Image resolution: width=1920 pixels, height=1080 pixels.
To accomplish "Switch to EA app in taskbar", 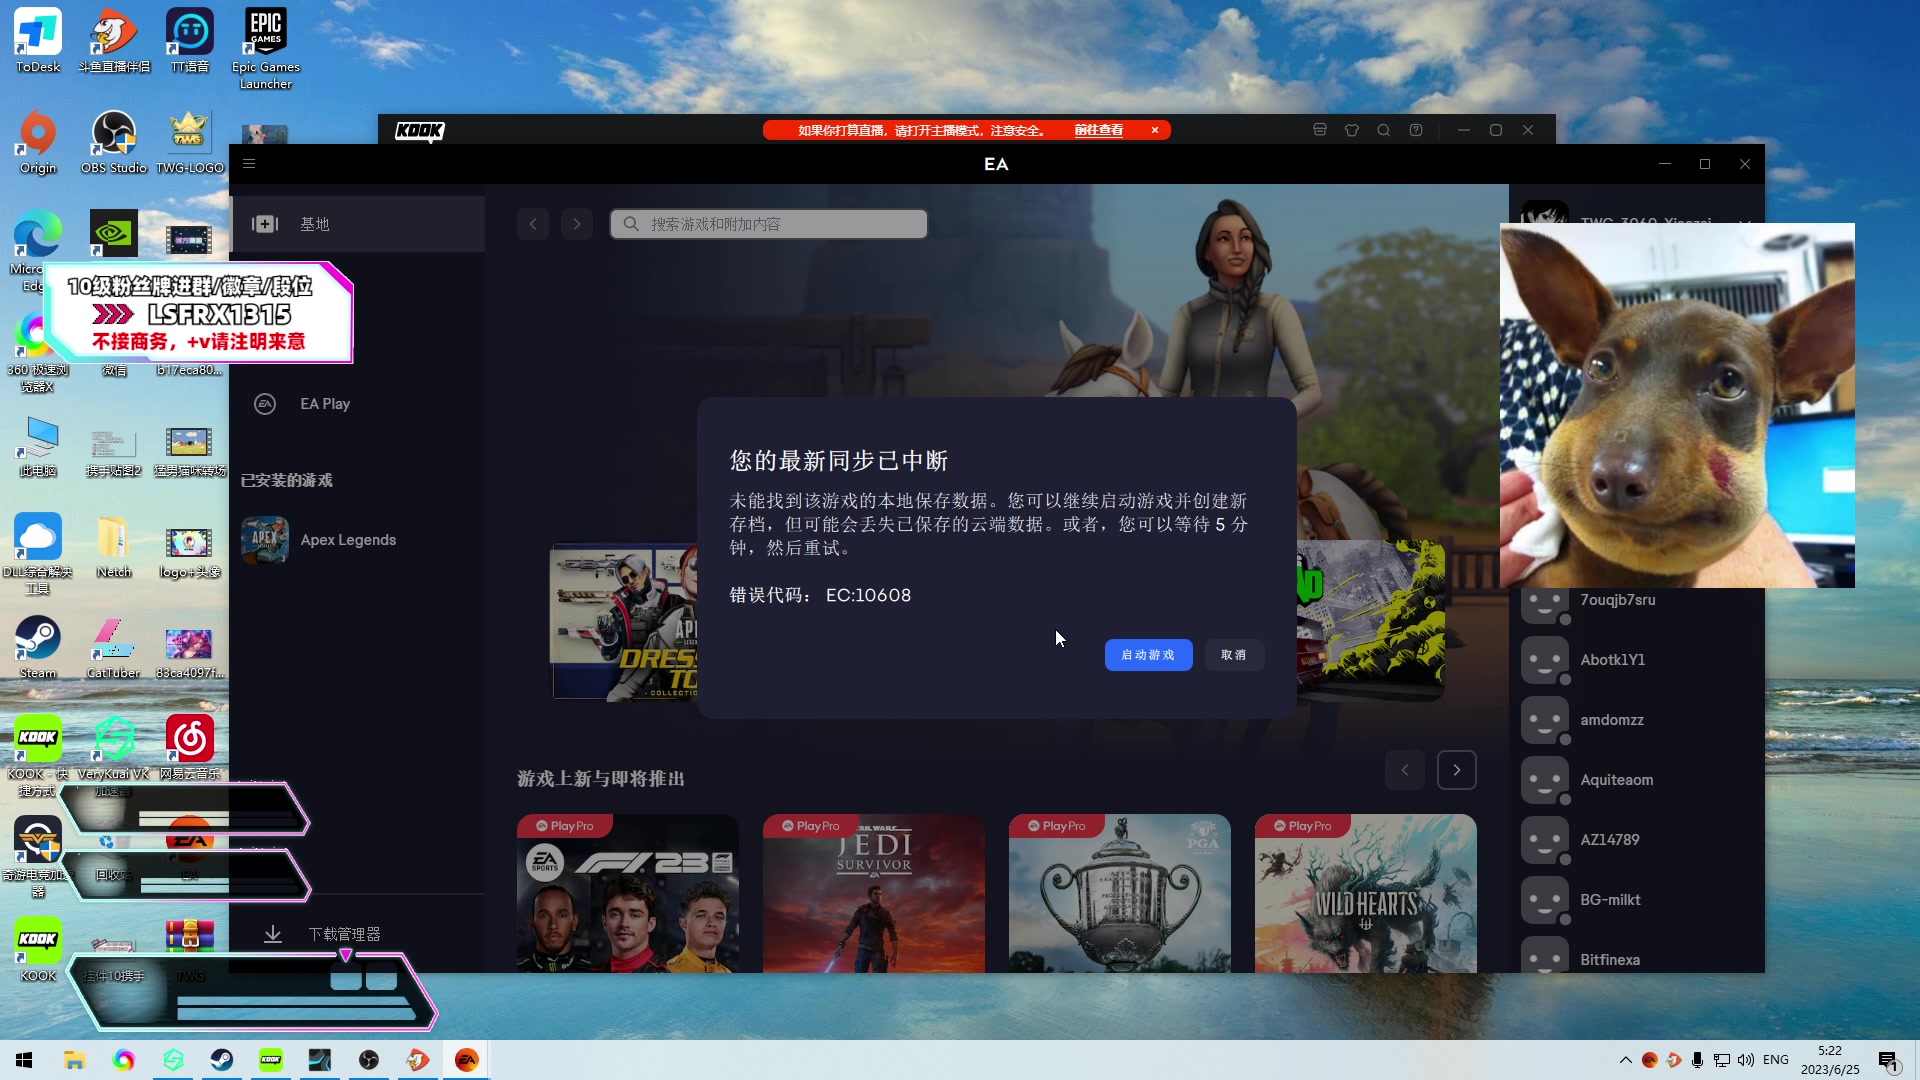I will (x=467, y=1060).
